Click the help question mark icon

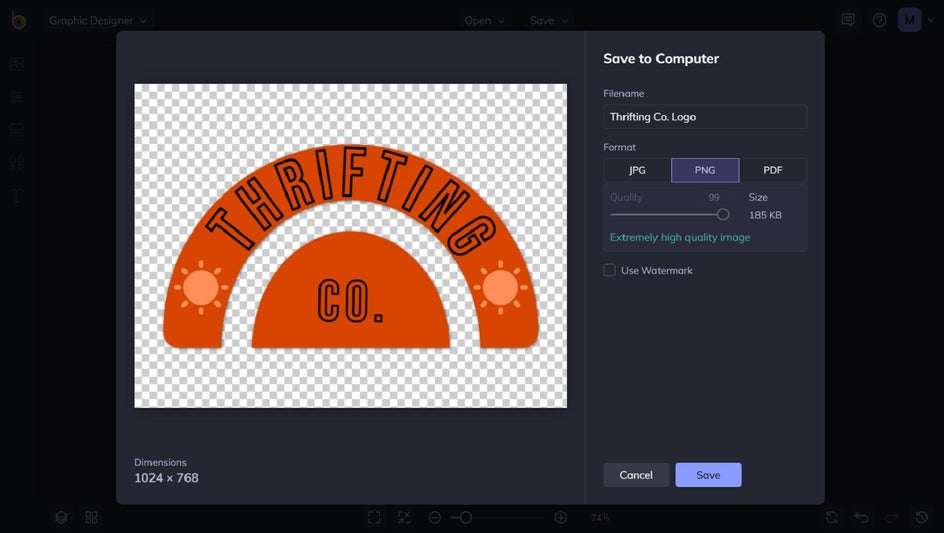[x=879, y=20]
